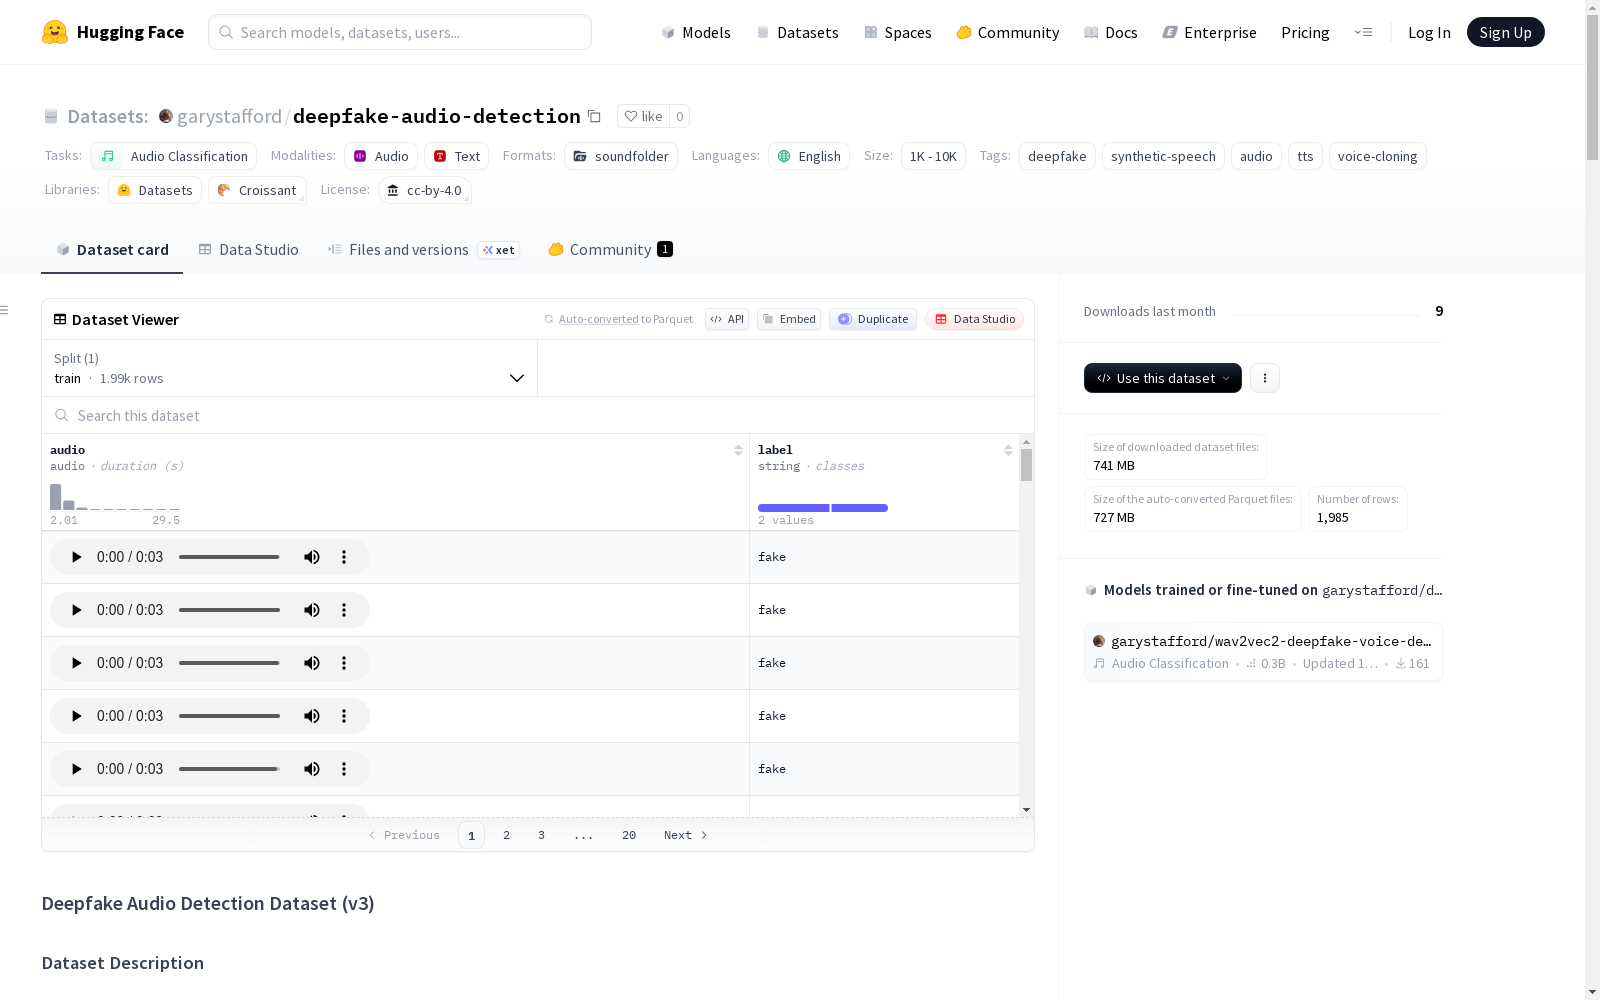1600x1000 pixels.
Task: Copy dataset name with the copy icon
Action: click(x=594, y=116)
